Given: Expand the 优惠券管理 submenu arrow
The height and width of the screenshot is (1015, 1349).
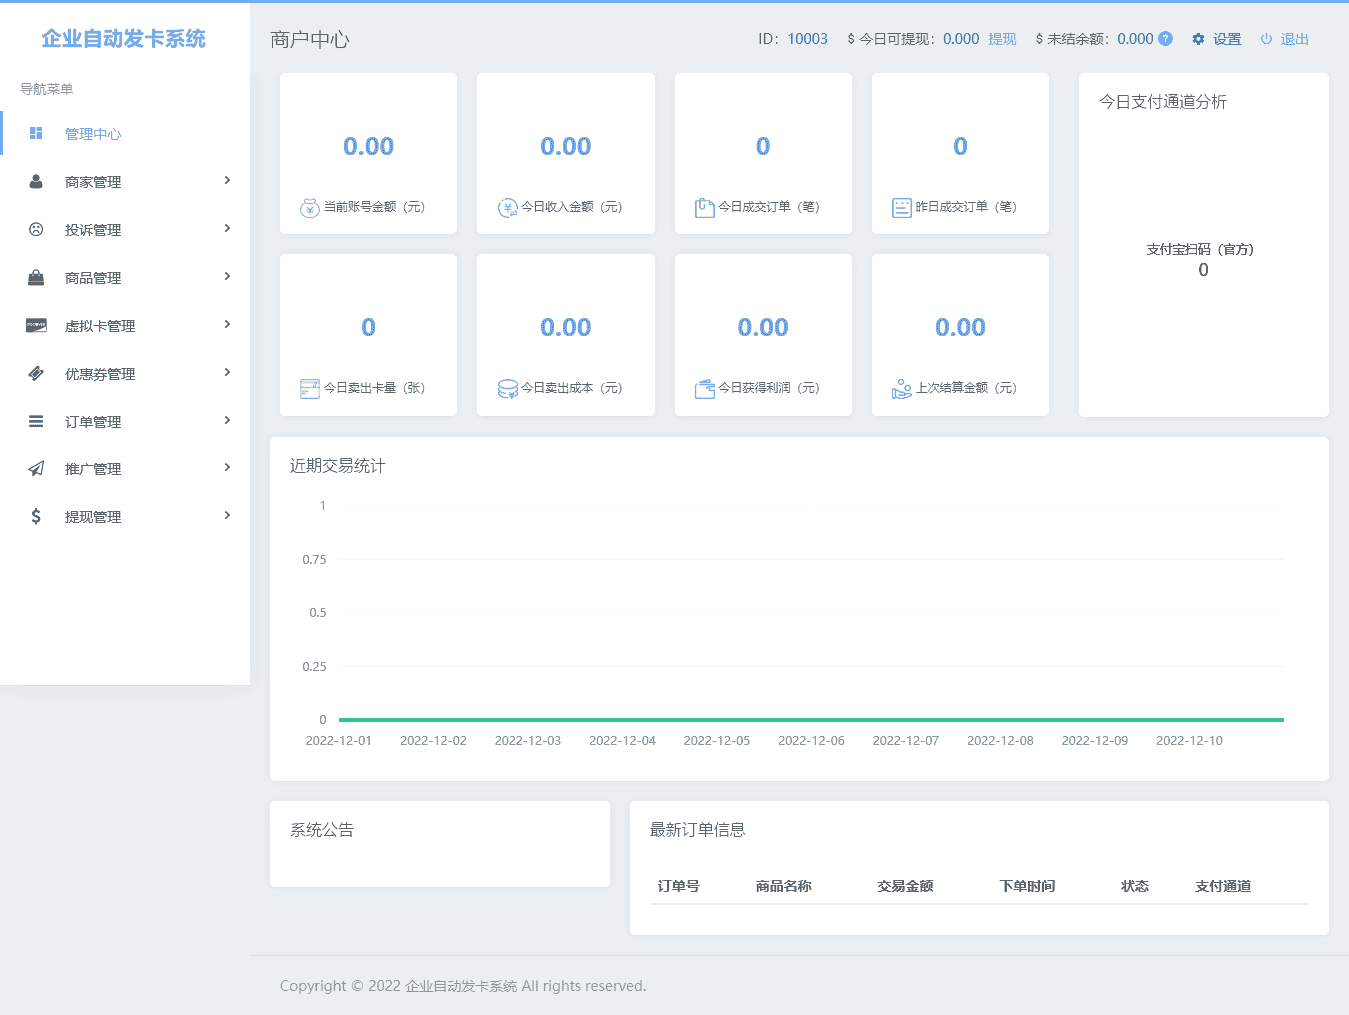Looking at the screenshot, I should tap(227, 372).
